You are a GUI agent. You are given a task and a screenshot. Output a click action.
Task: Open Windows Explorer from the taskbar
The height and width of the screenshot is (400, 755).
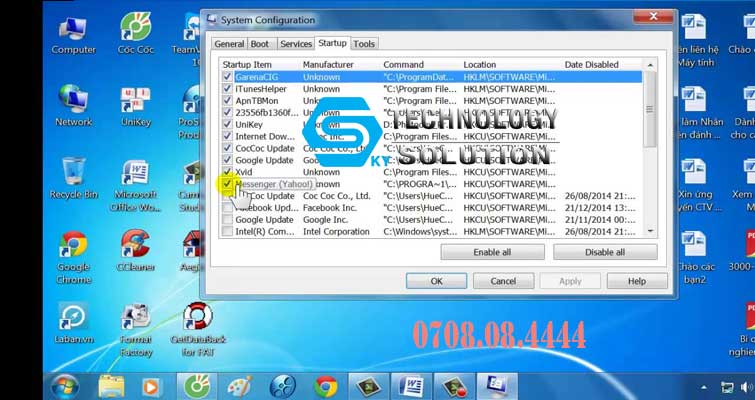coord(111,387)
